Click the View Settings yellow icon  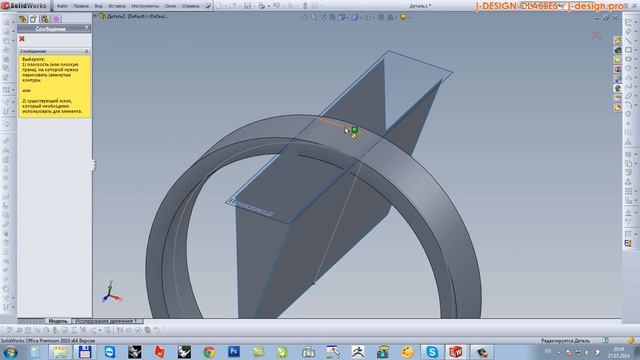[x=403, y=17]
